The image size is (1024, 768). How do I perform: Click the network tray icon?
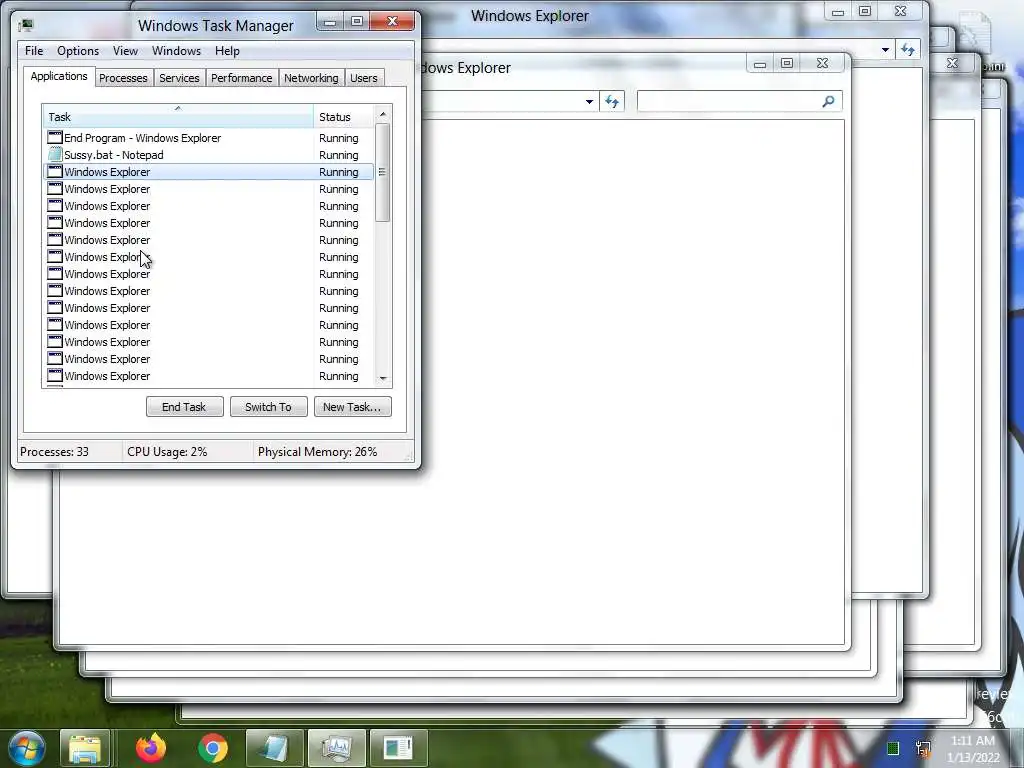pyautogui.click(x=923, y=748)
